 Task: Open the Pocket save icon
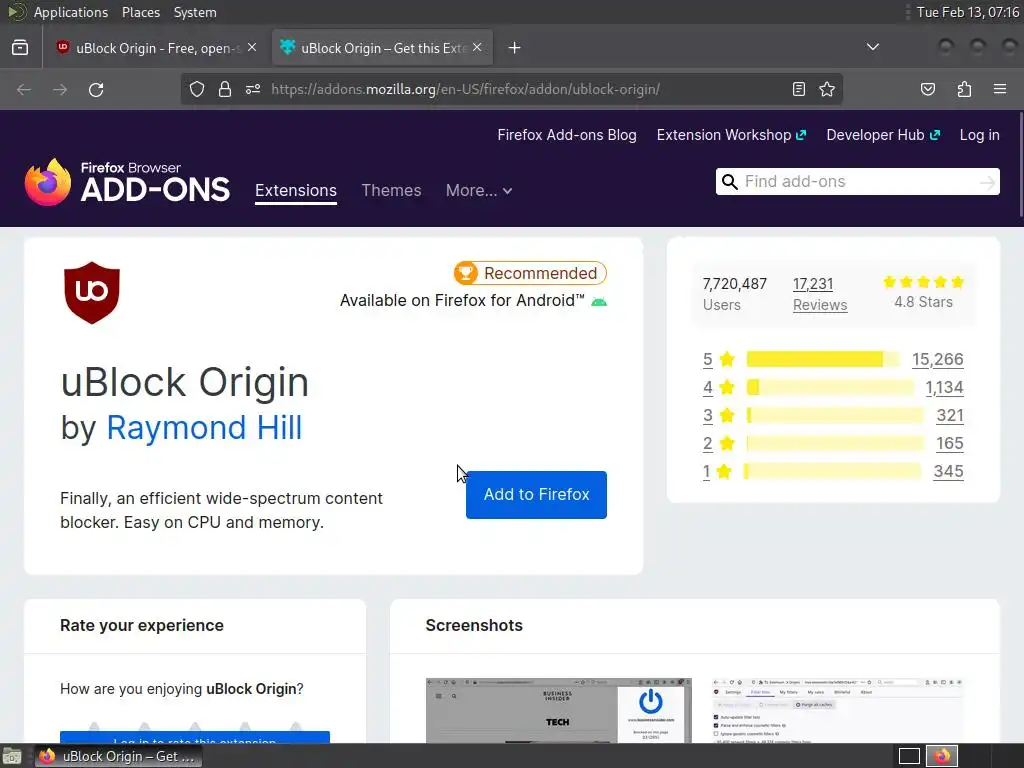point(928,89)
